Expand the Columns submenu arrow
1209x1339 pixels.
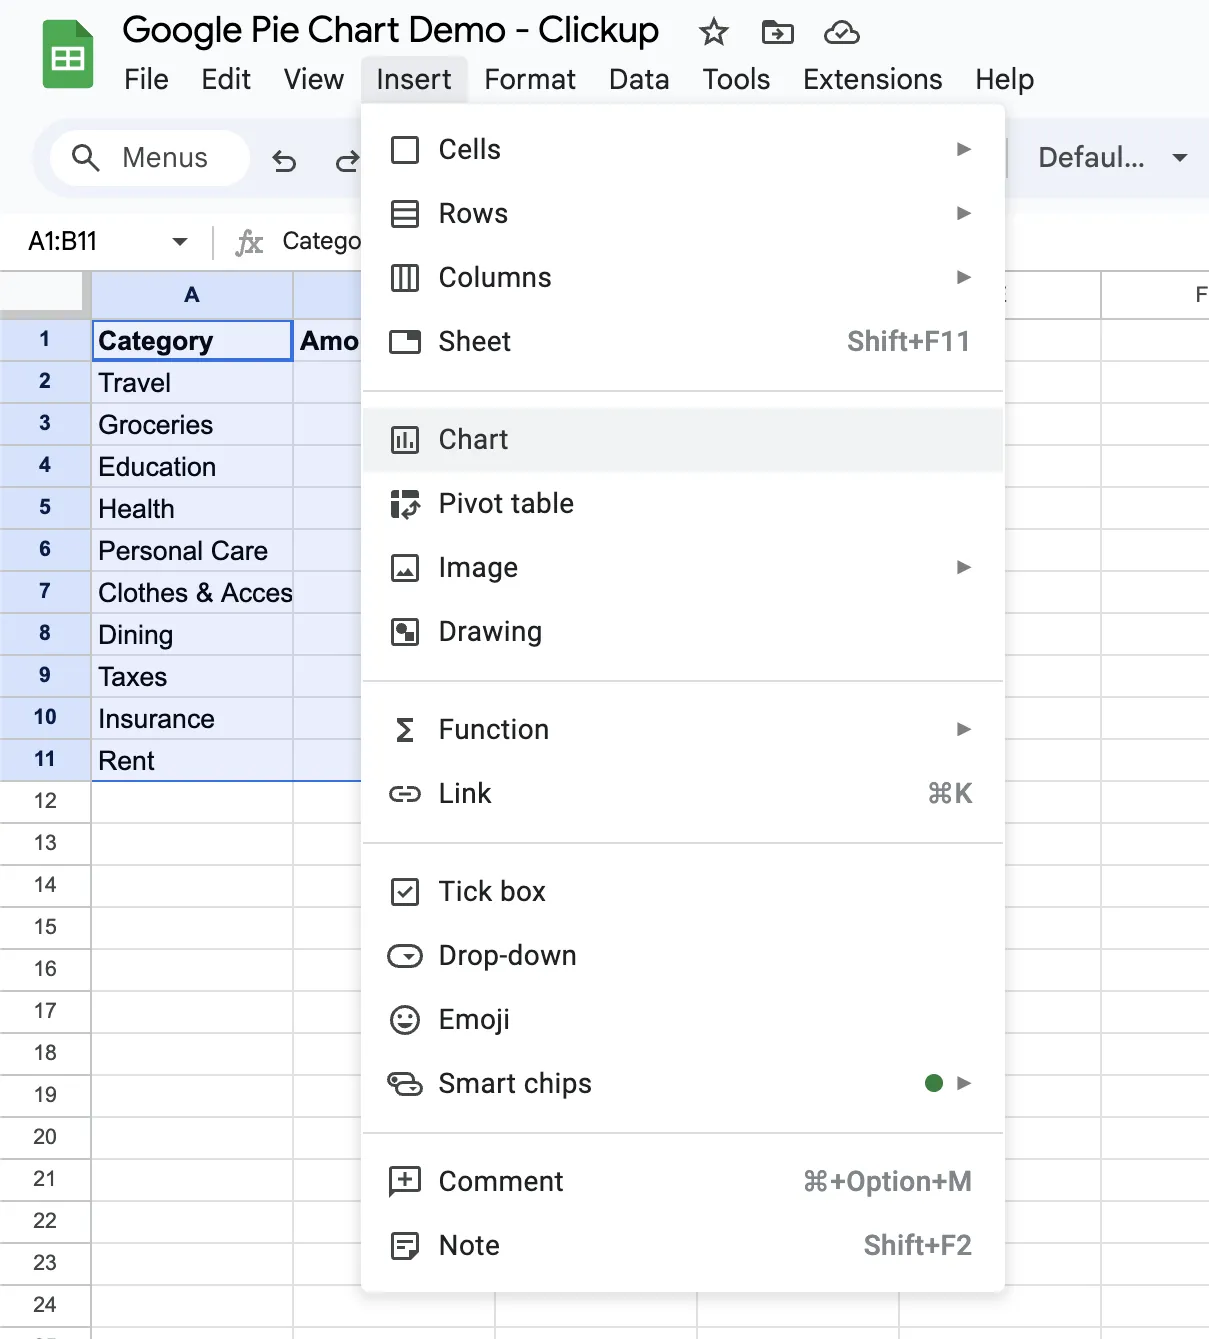tap(964, 277)
